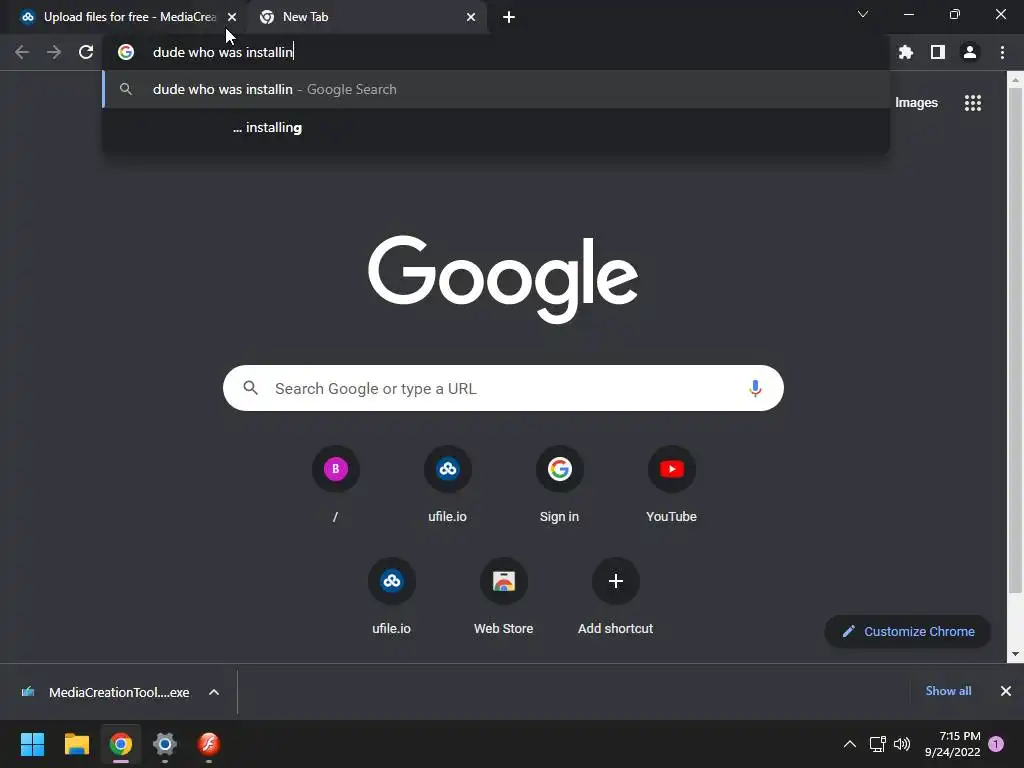Open the first-row ufile.io shortcut
This screenshot has height=768, width=1024.
[447, 485]
